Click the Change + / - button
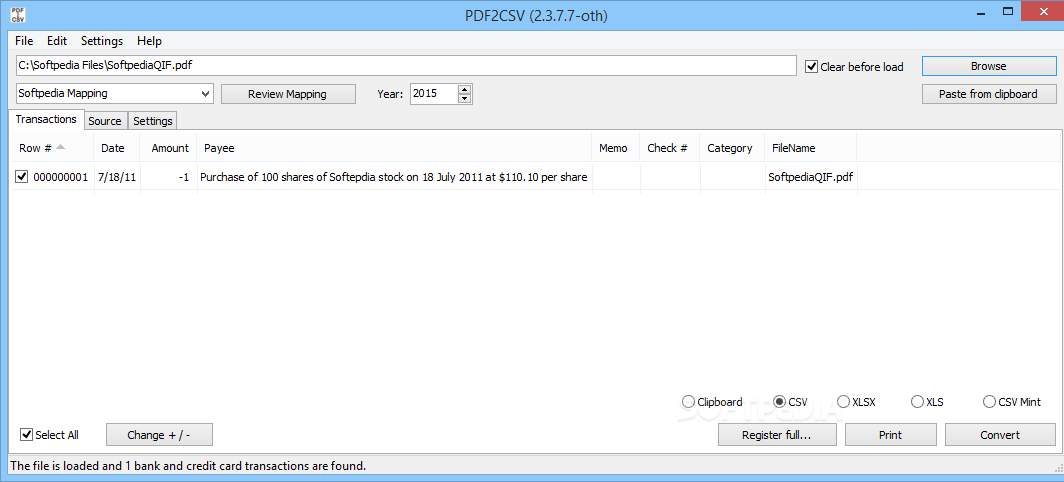1064x482 pixels. 159,434
